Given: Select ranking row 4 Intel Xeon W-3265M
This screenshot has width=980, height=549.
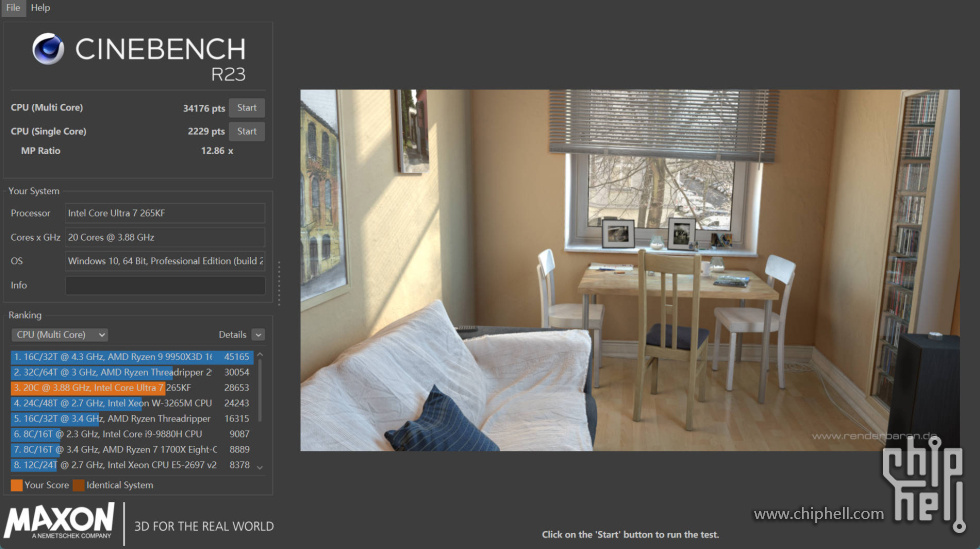Looking at the screenshot, I should 132,403.
